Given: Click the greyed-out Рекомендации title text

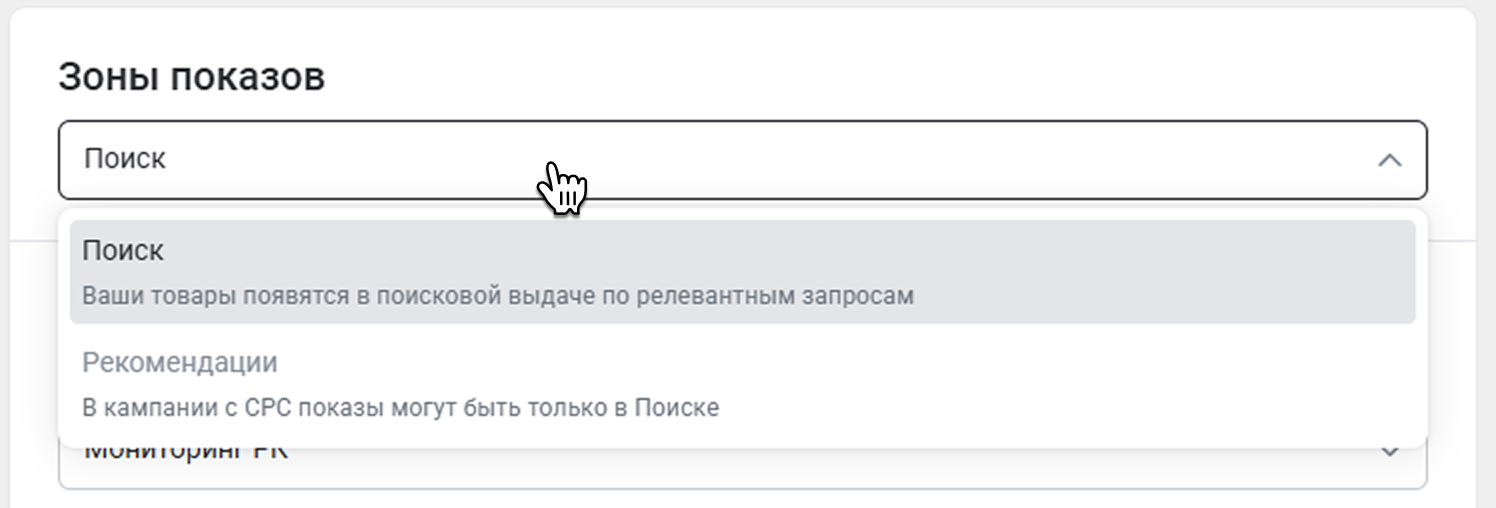Looking at the screenshot, I should coord(180,362).
